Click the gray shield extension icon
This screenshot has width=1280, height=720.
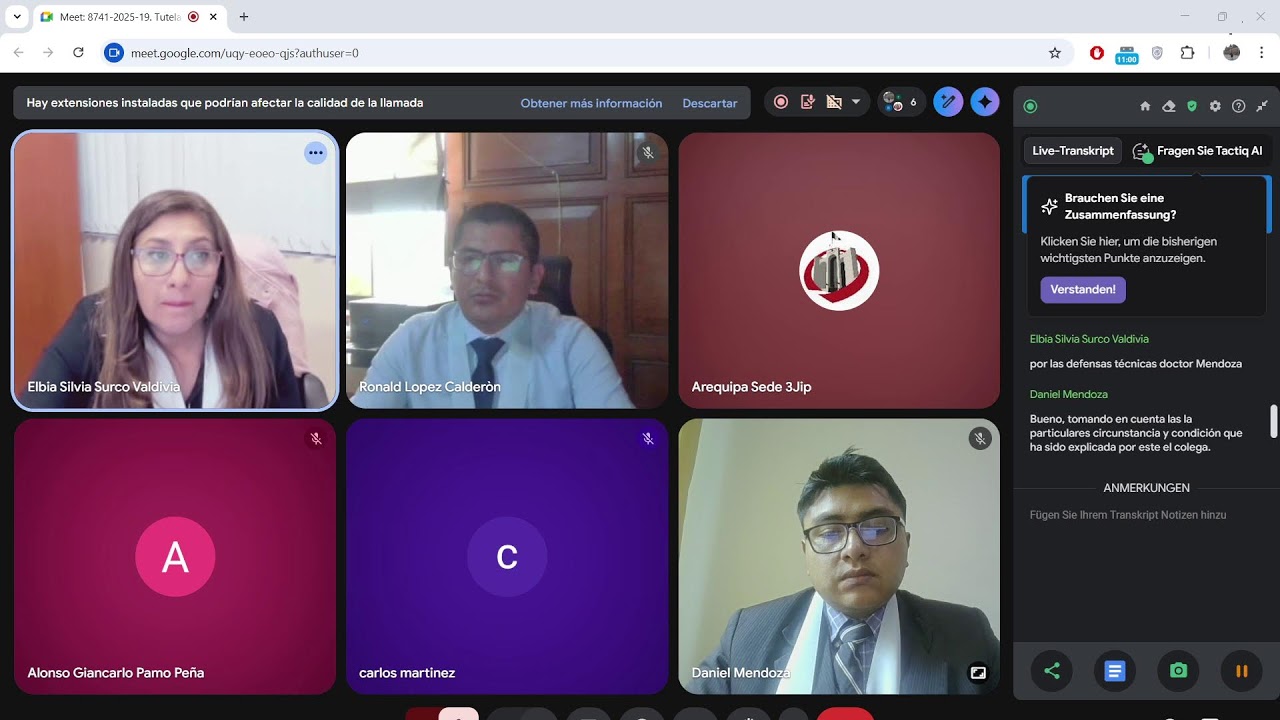tap(1157, 53)
